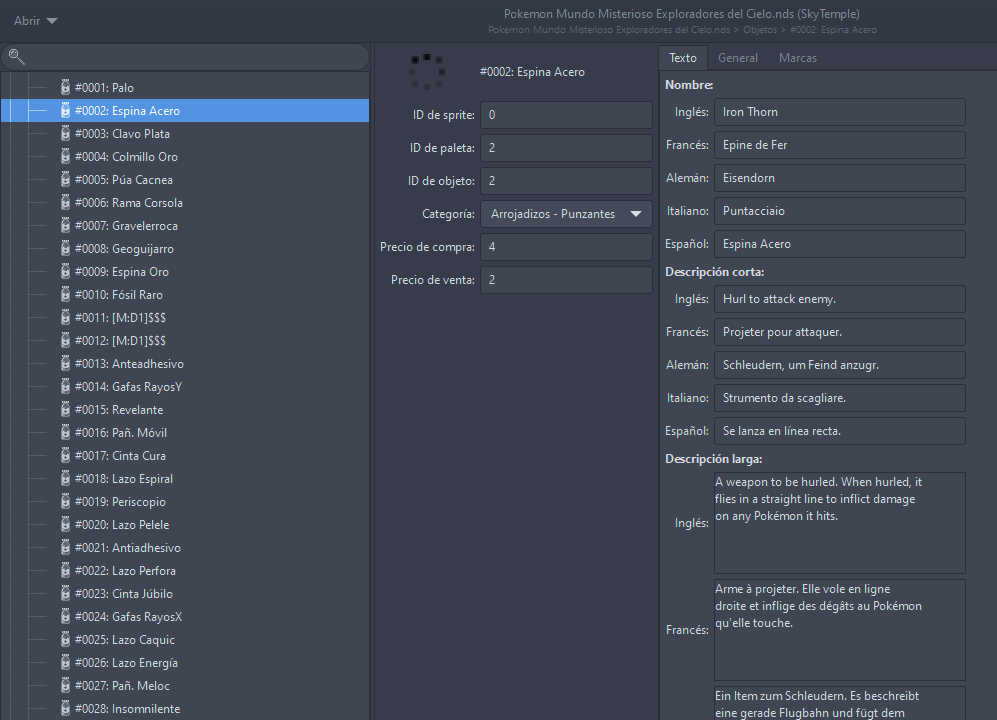Click the icon next to #0010: Fósil Raro
The width and height of the screenshot is (997, 720).
pyautogui.click(x=65, y=295)
